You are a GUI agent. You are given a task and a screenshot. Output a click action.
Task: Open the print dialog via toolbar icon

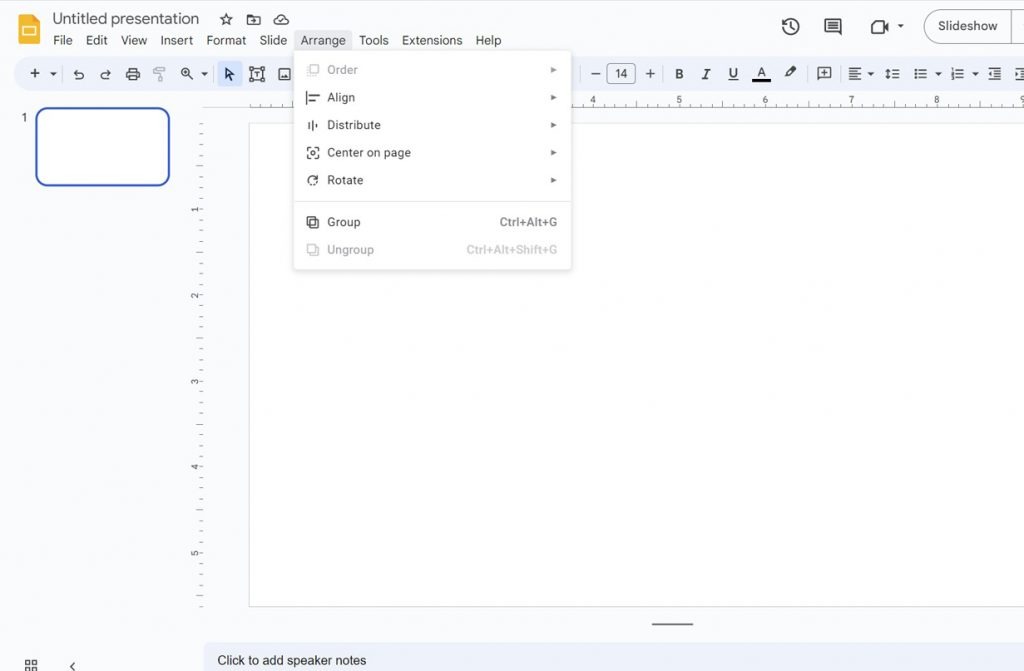(x=131, y=73)
